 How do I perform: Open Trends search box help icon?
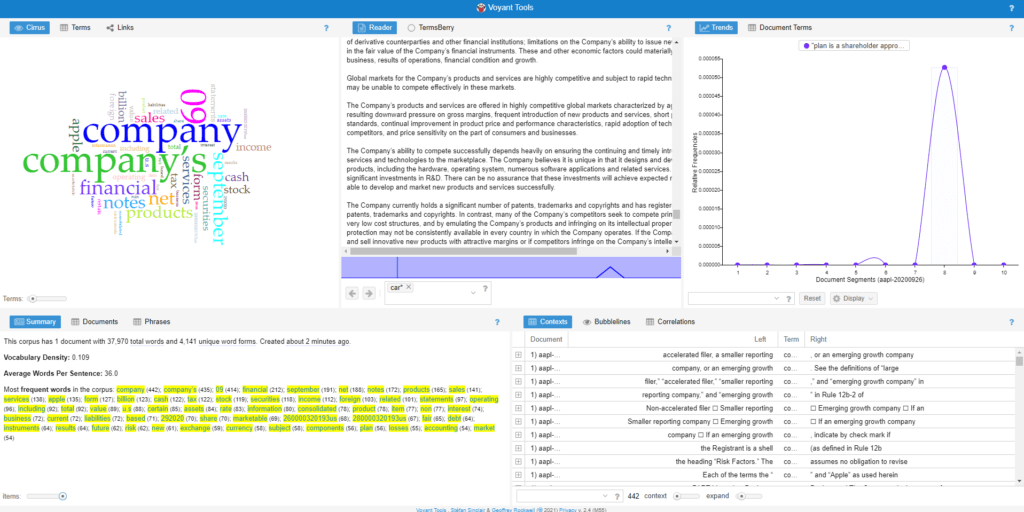pyautogui.click(x=789, y=298)
